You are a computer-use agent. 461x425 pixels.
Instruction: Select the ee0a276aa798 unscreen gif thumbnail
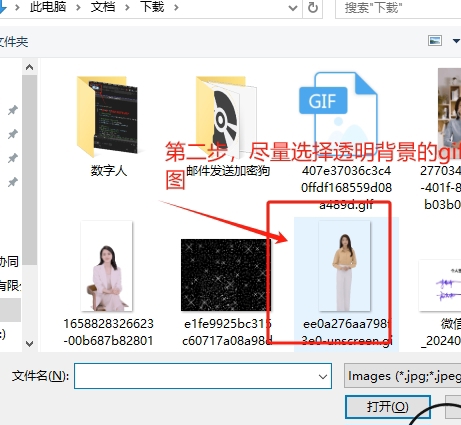click(x=344, y=266)
